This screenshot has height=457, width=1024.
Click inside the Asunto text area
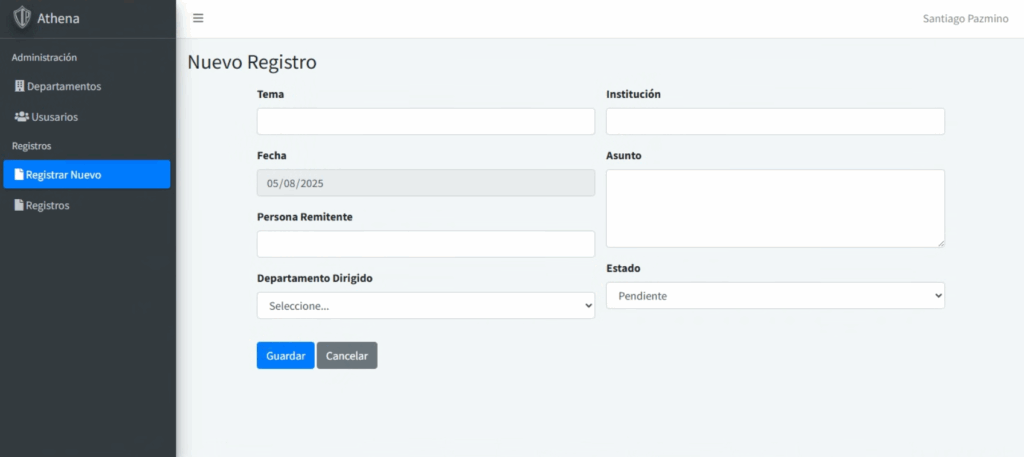point(775,208)
